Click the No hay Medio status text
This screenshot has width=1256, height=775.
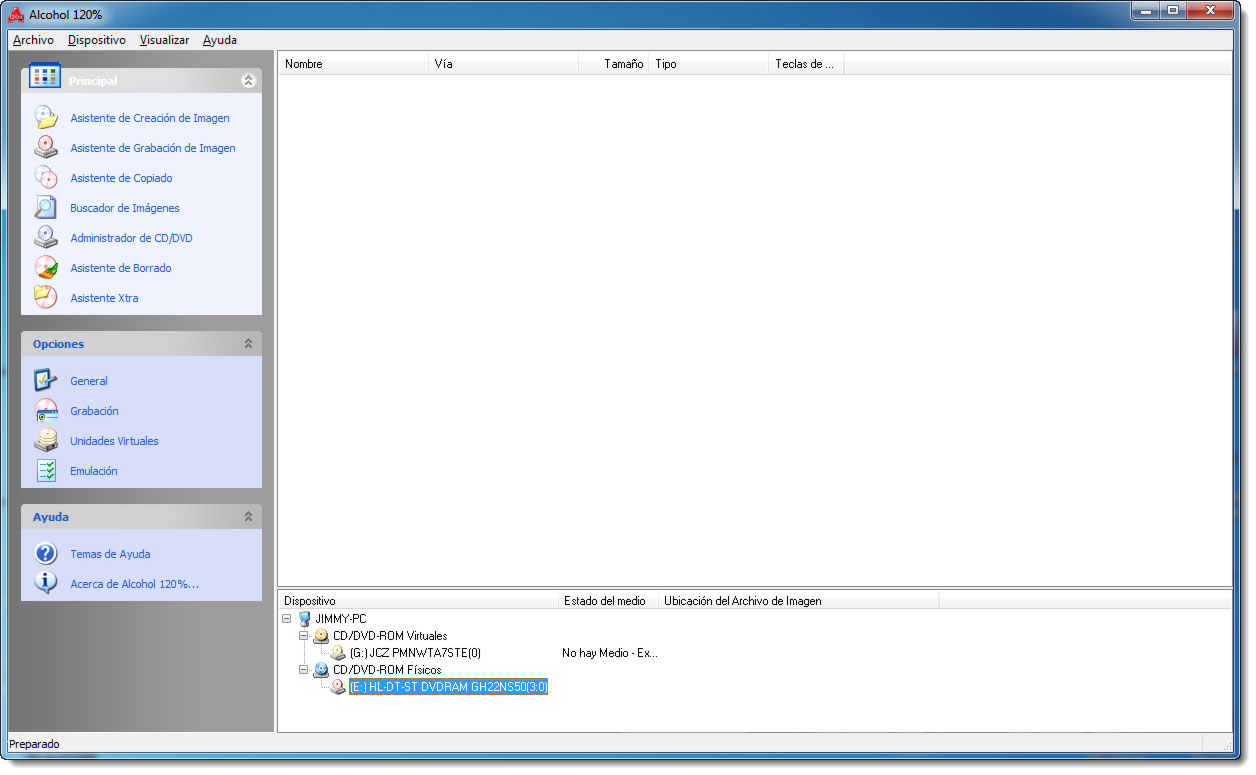tap(610, 653)
